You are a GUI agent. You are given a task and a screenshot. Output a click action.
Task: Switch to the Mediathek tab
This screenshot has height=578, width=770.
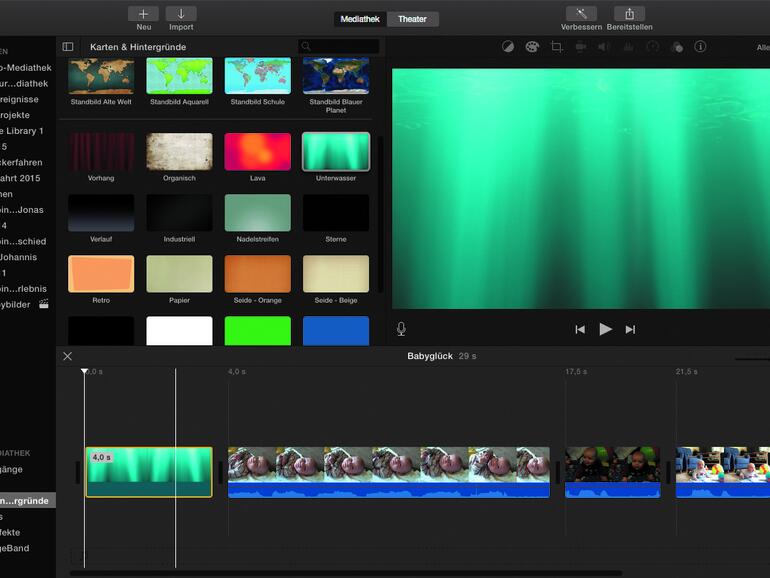click(360, 19)
